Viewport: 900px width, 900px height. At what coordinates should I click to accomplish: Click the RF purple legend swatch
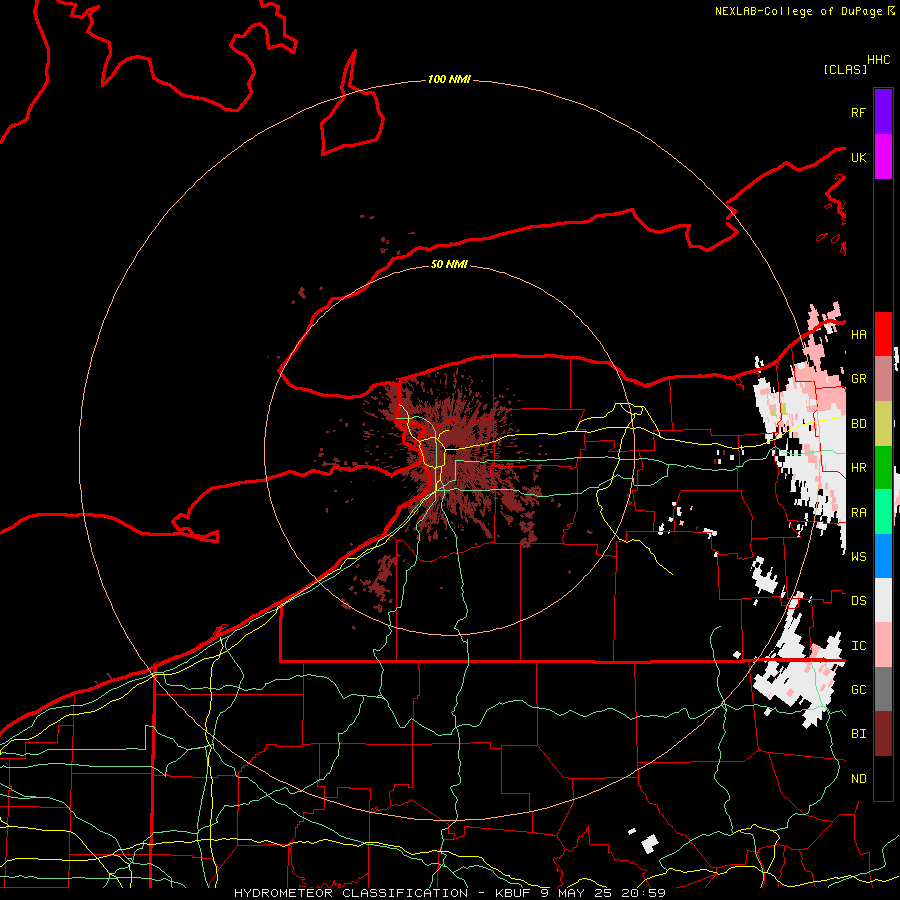click(883, 112)
